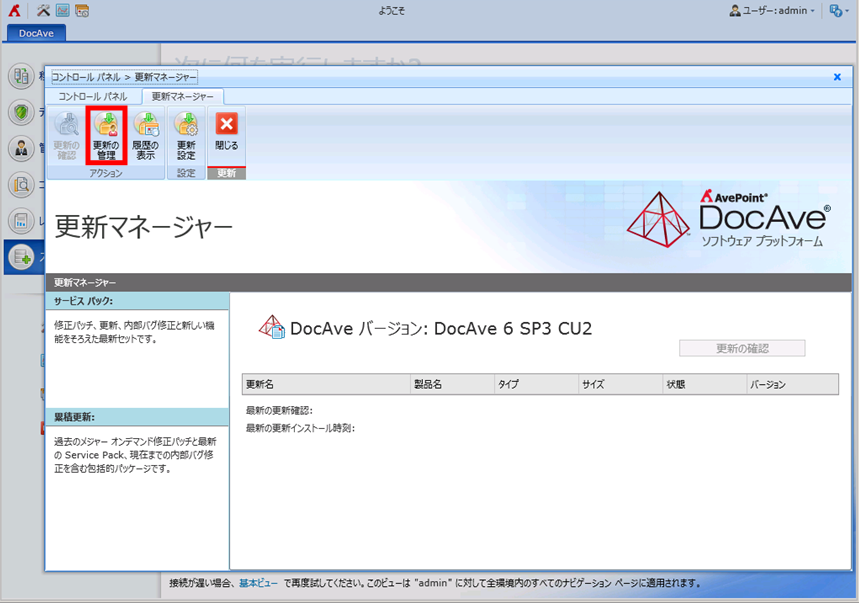
Task: Expand the help dropdown arrow
Action: click(x=847, y=11)
